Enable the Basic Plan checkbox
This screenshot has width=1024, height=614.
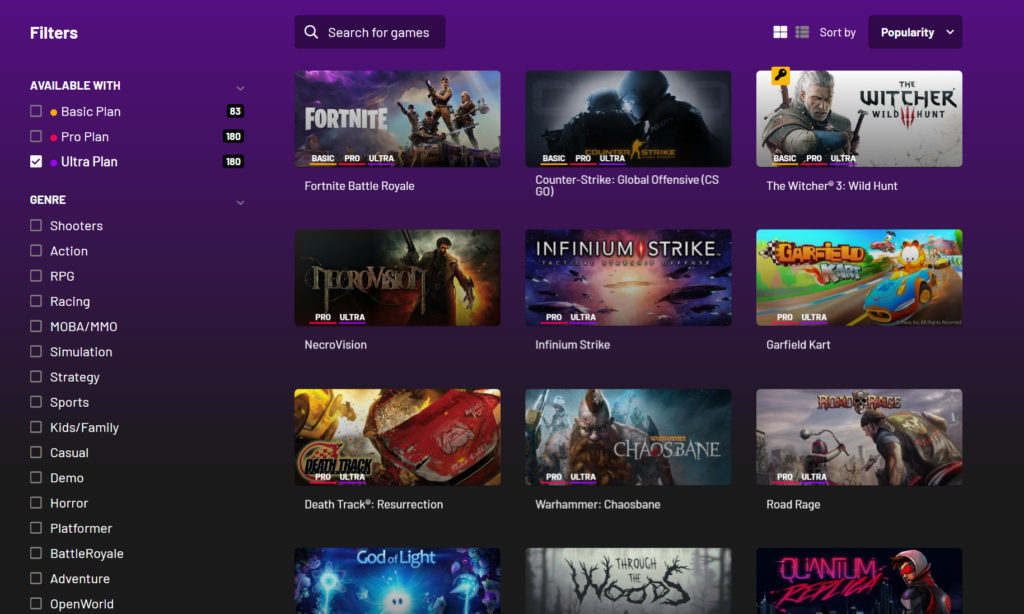pos(36,111)
